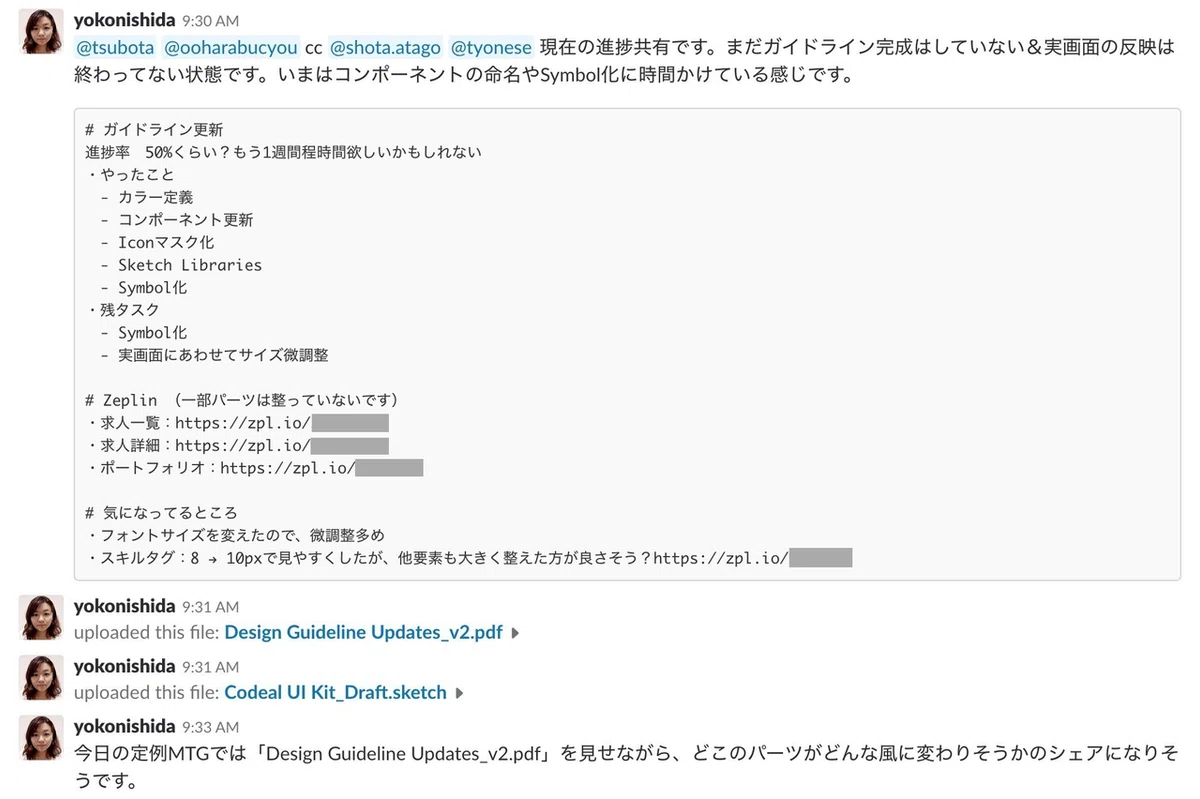This screenshot has width=1200, height=799.
Task: Click the '進捗率 50%くらい？' line
Action: pyautogui.click(x=284, y=152)
